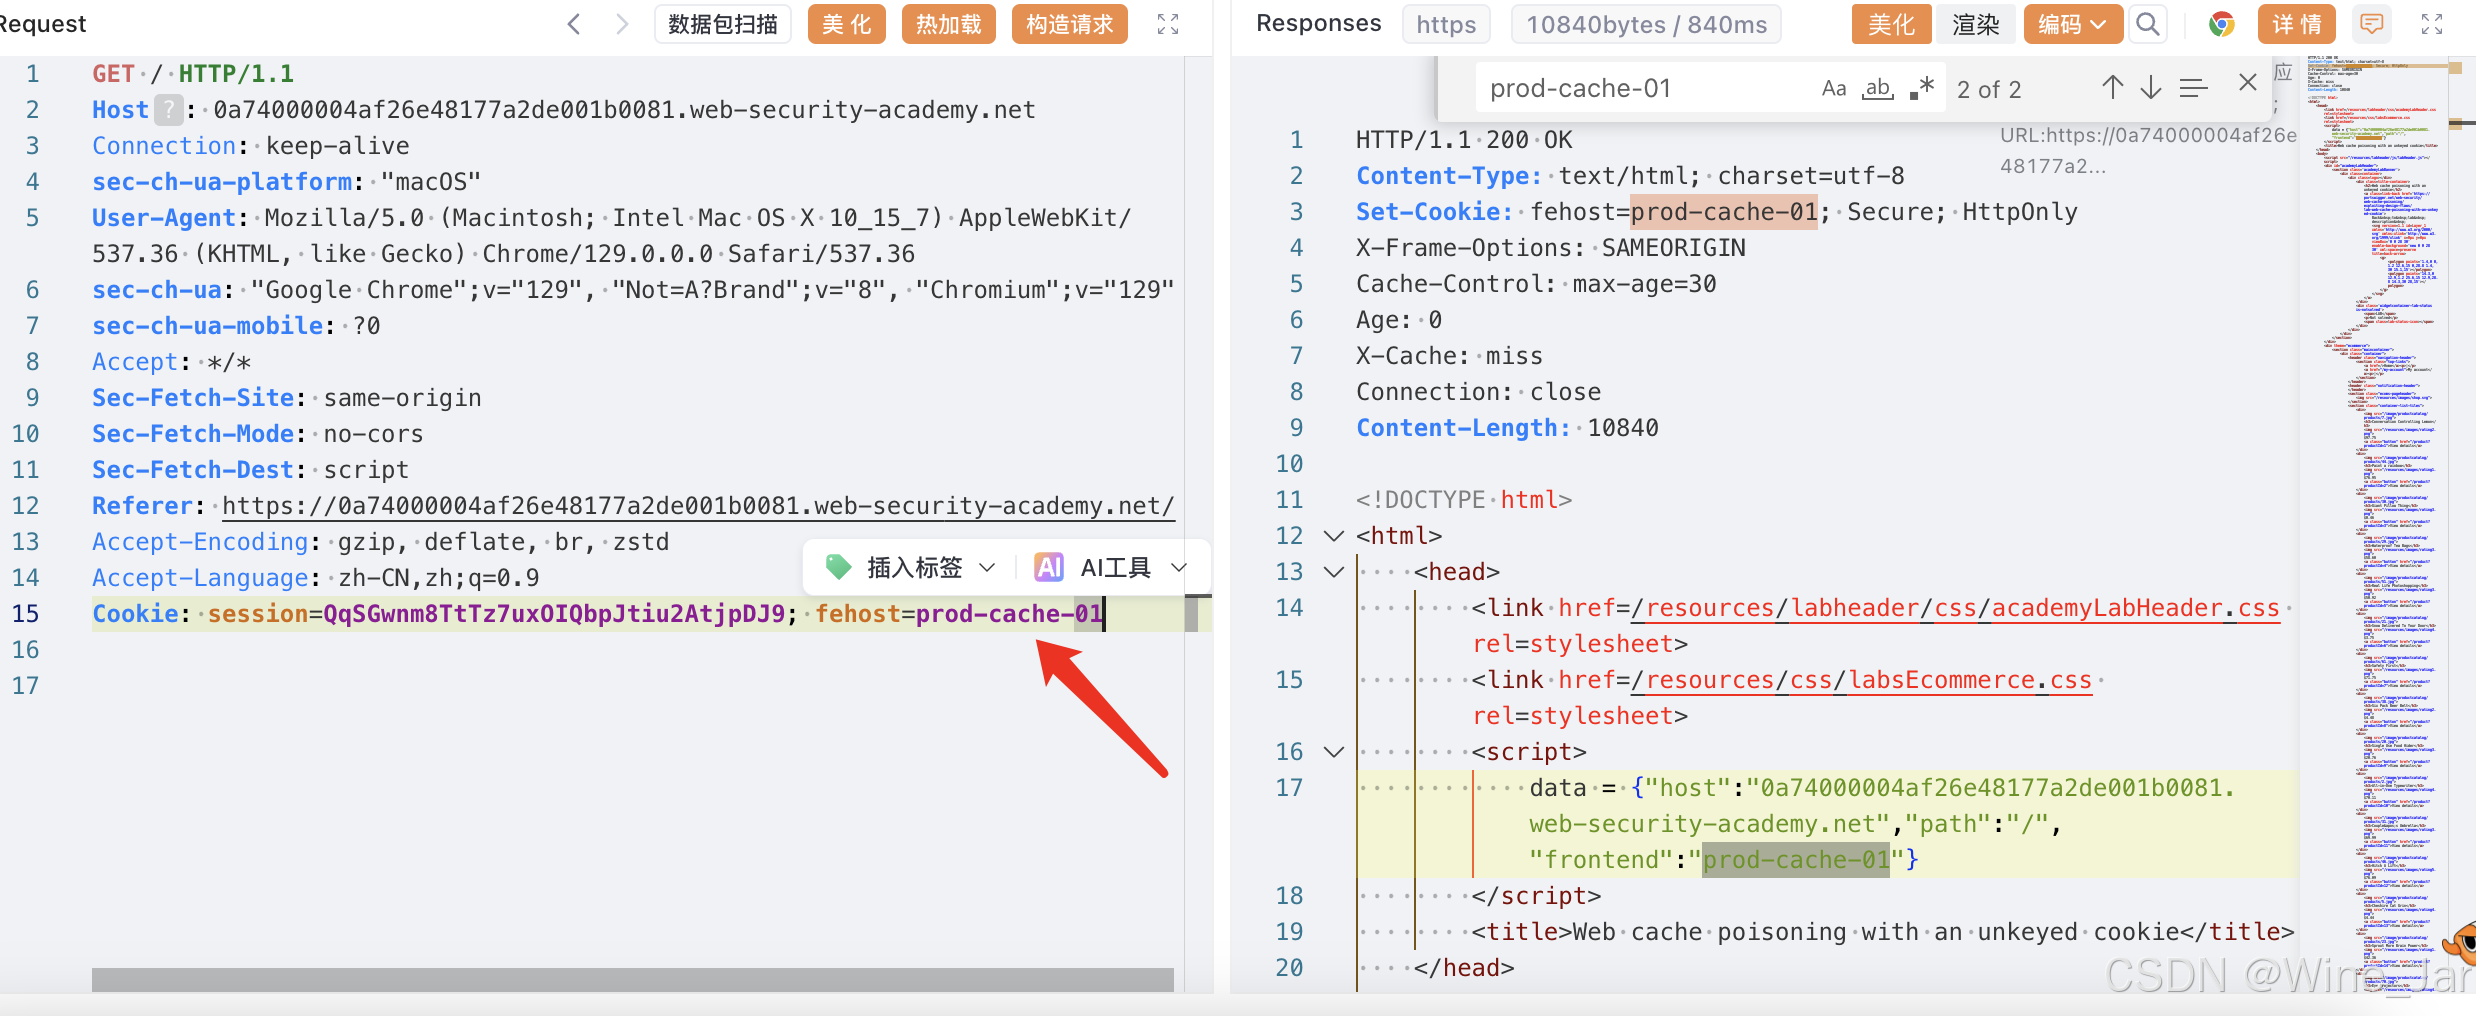Click the "2 of 2" match counter
2476x1016 pixels.
(x=1989, y=89)
